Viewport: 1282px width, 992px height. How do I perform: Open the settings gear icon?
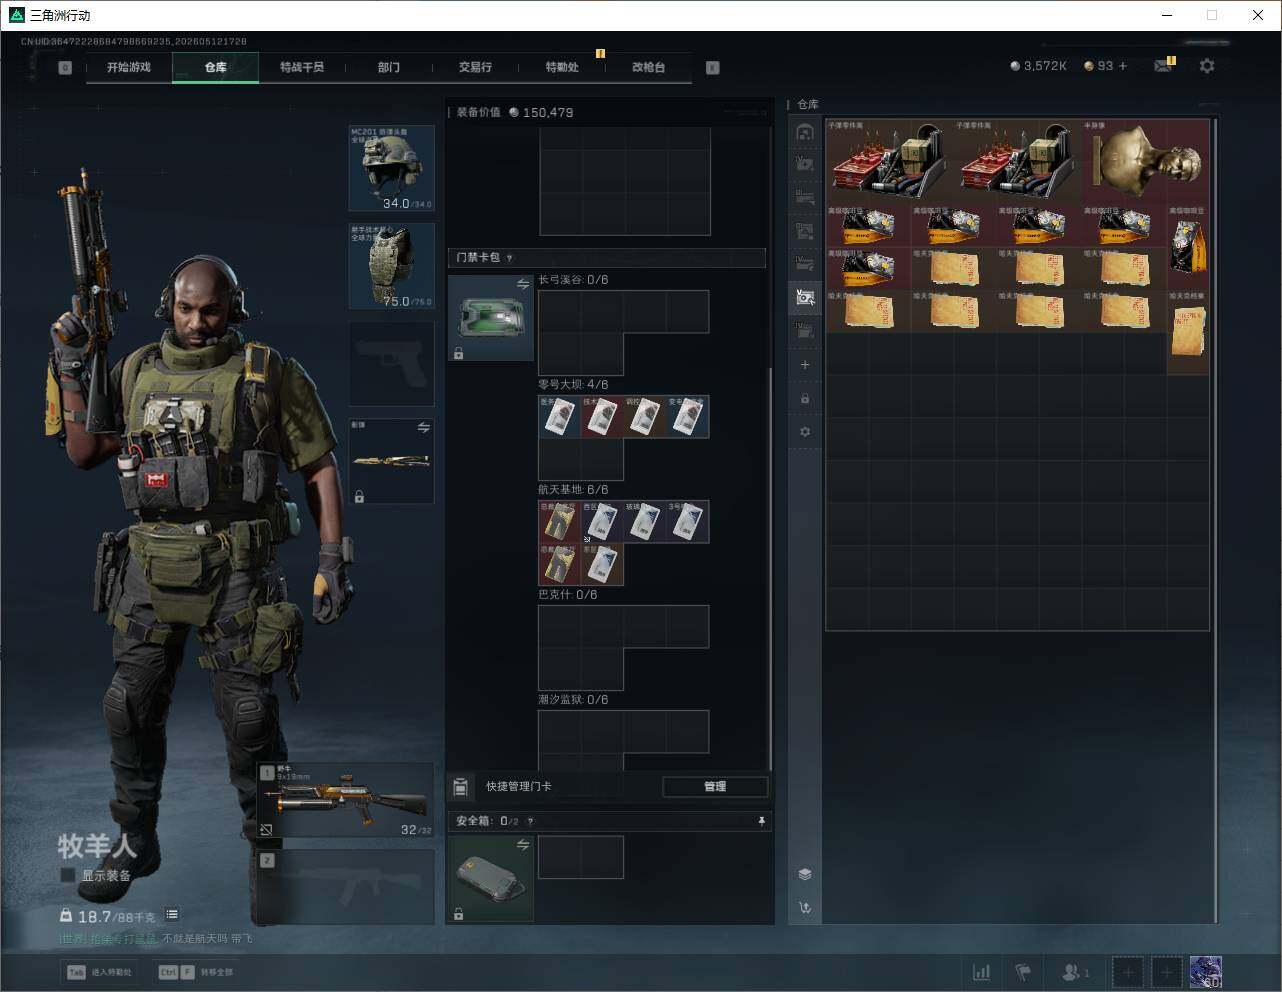click(x=1207, y=66)
